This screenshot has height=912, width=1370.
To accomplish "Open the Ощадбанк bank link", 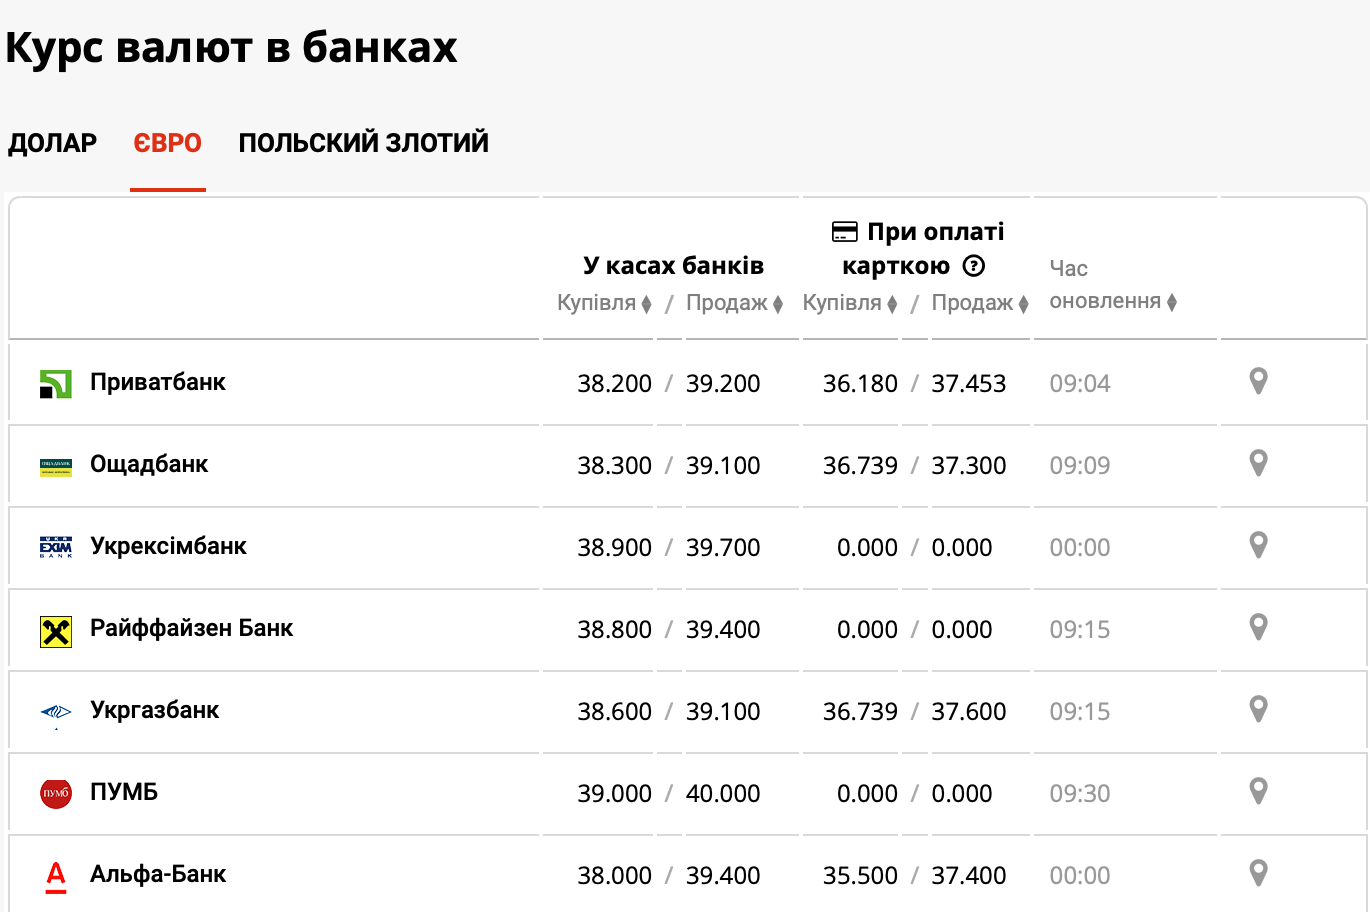I will 149,464.
